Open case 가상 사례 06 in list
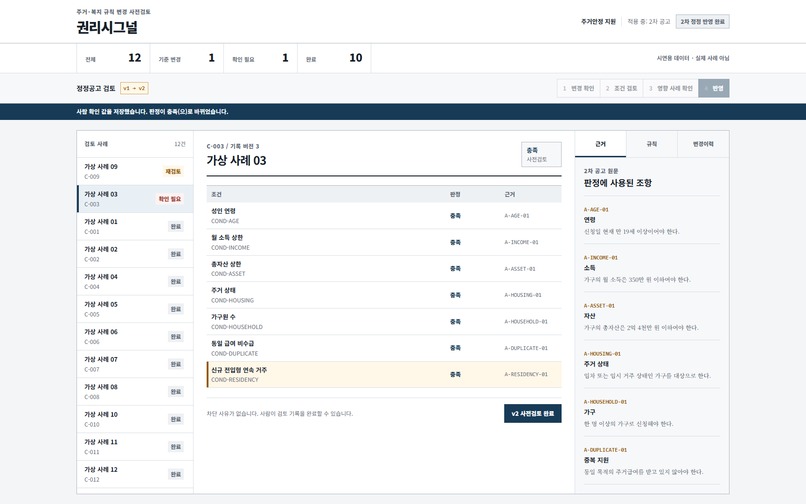The width and height of the screenshot is (806, 504). pos(135,336)
